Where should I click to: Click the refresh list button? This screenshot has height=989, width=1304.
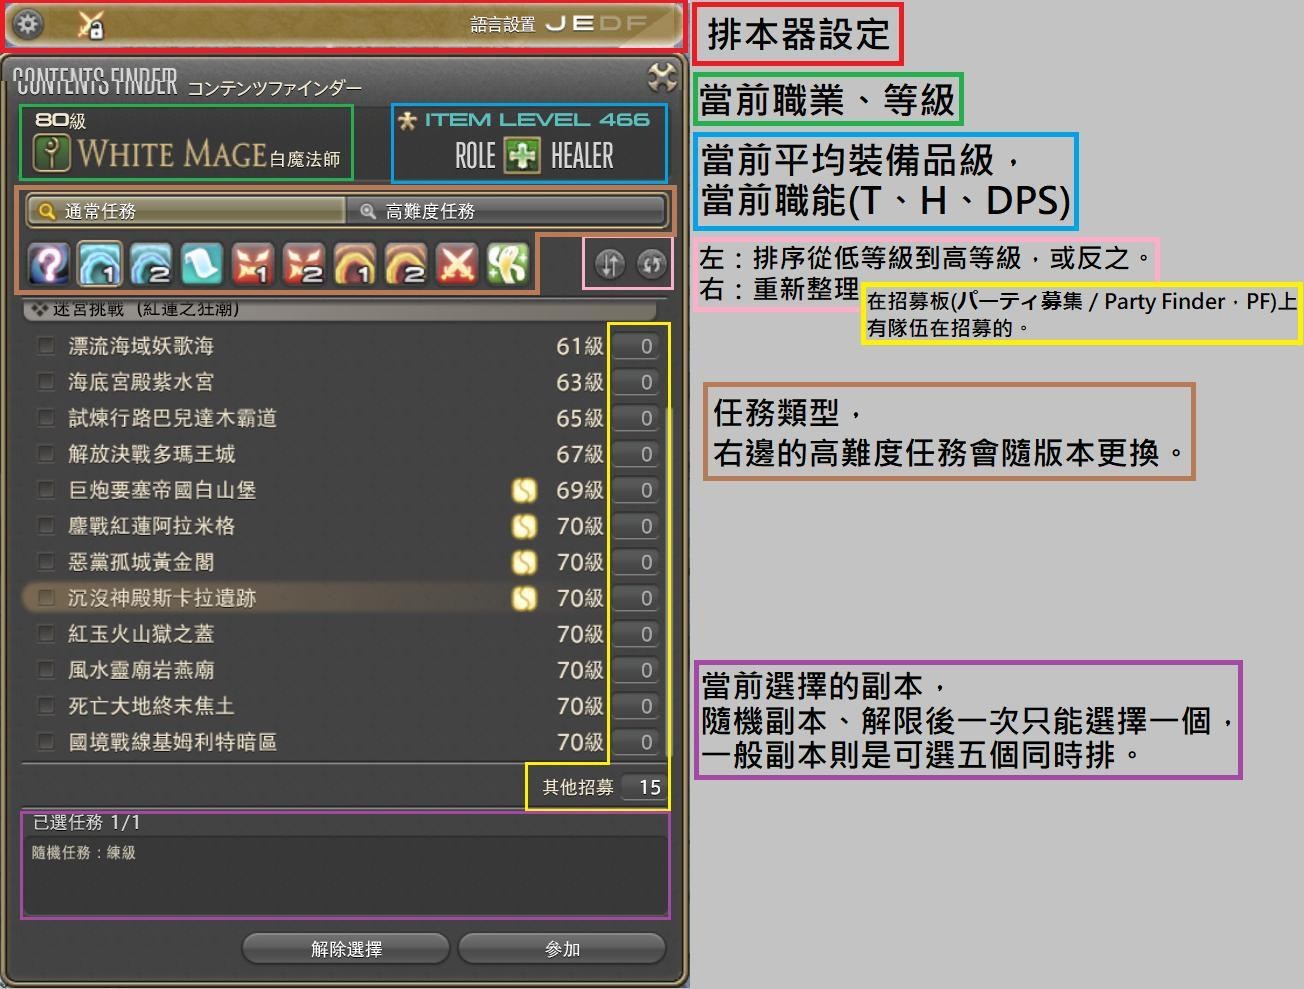tap(652, 264)
